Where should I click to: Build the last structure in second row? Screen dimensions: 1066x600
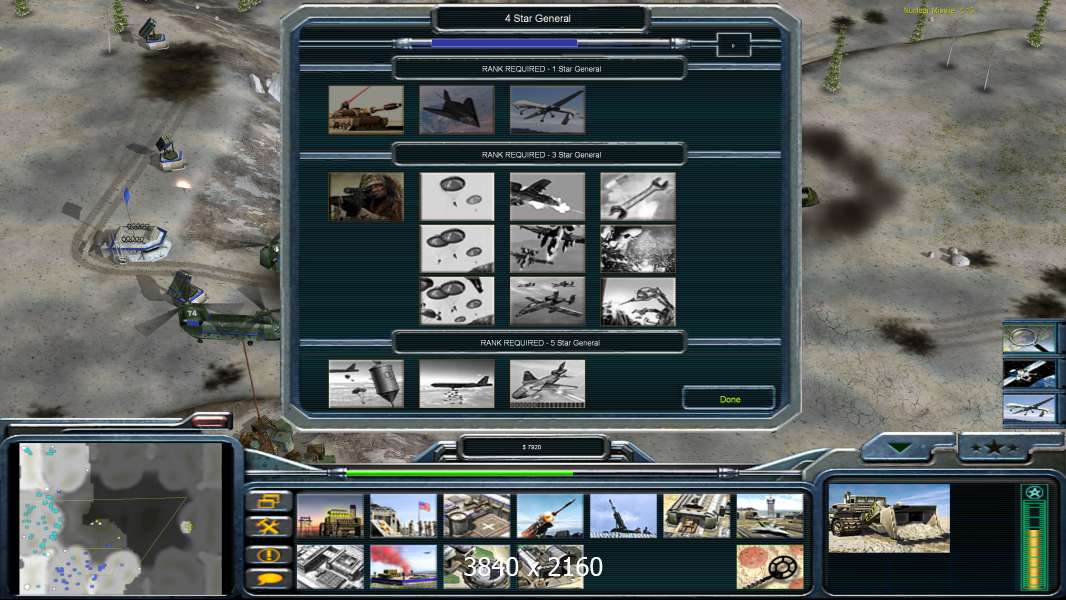[550, 567]
